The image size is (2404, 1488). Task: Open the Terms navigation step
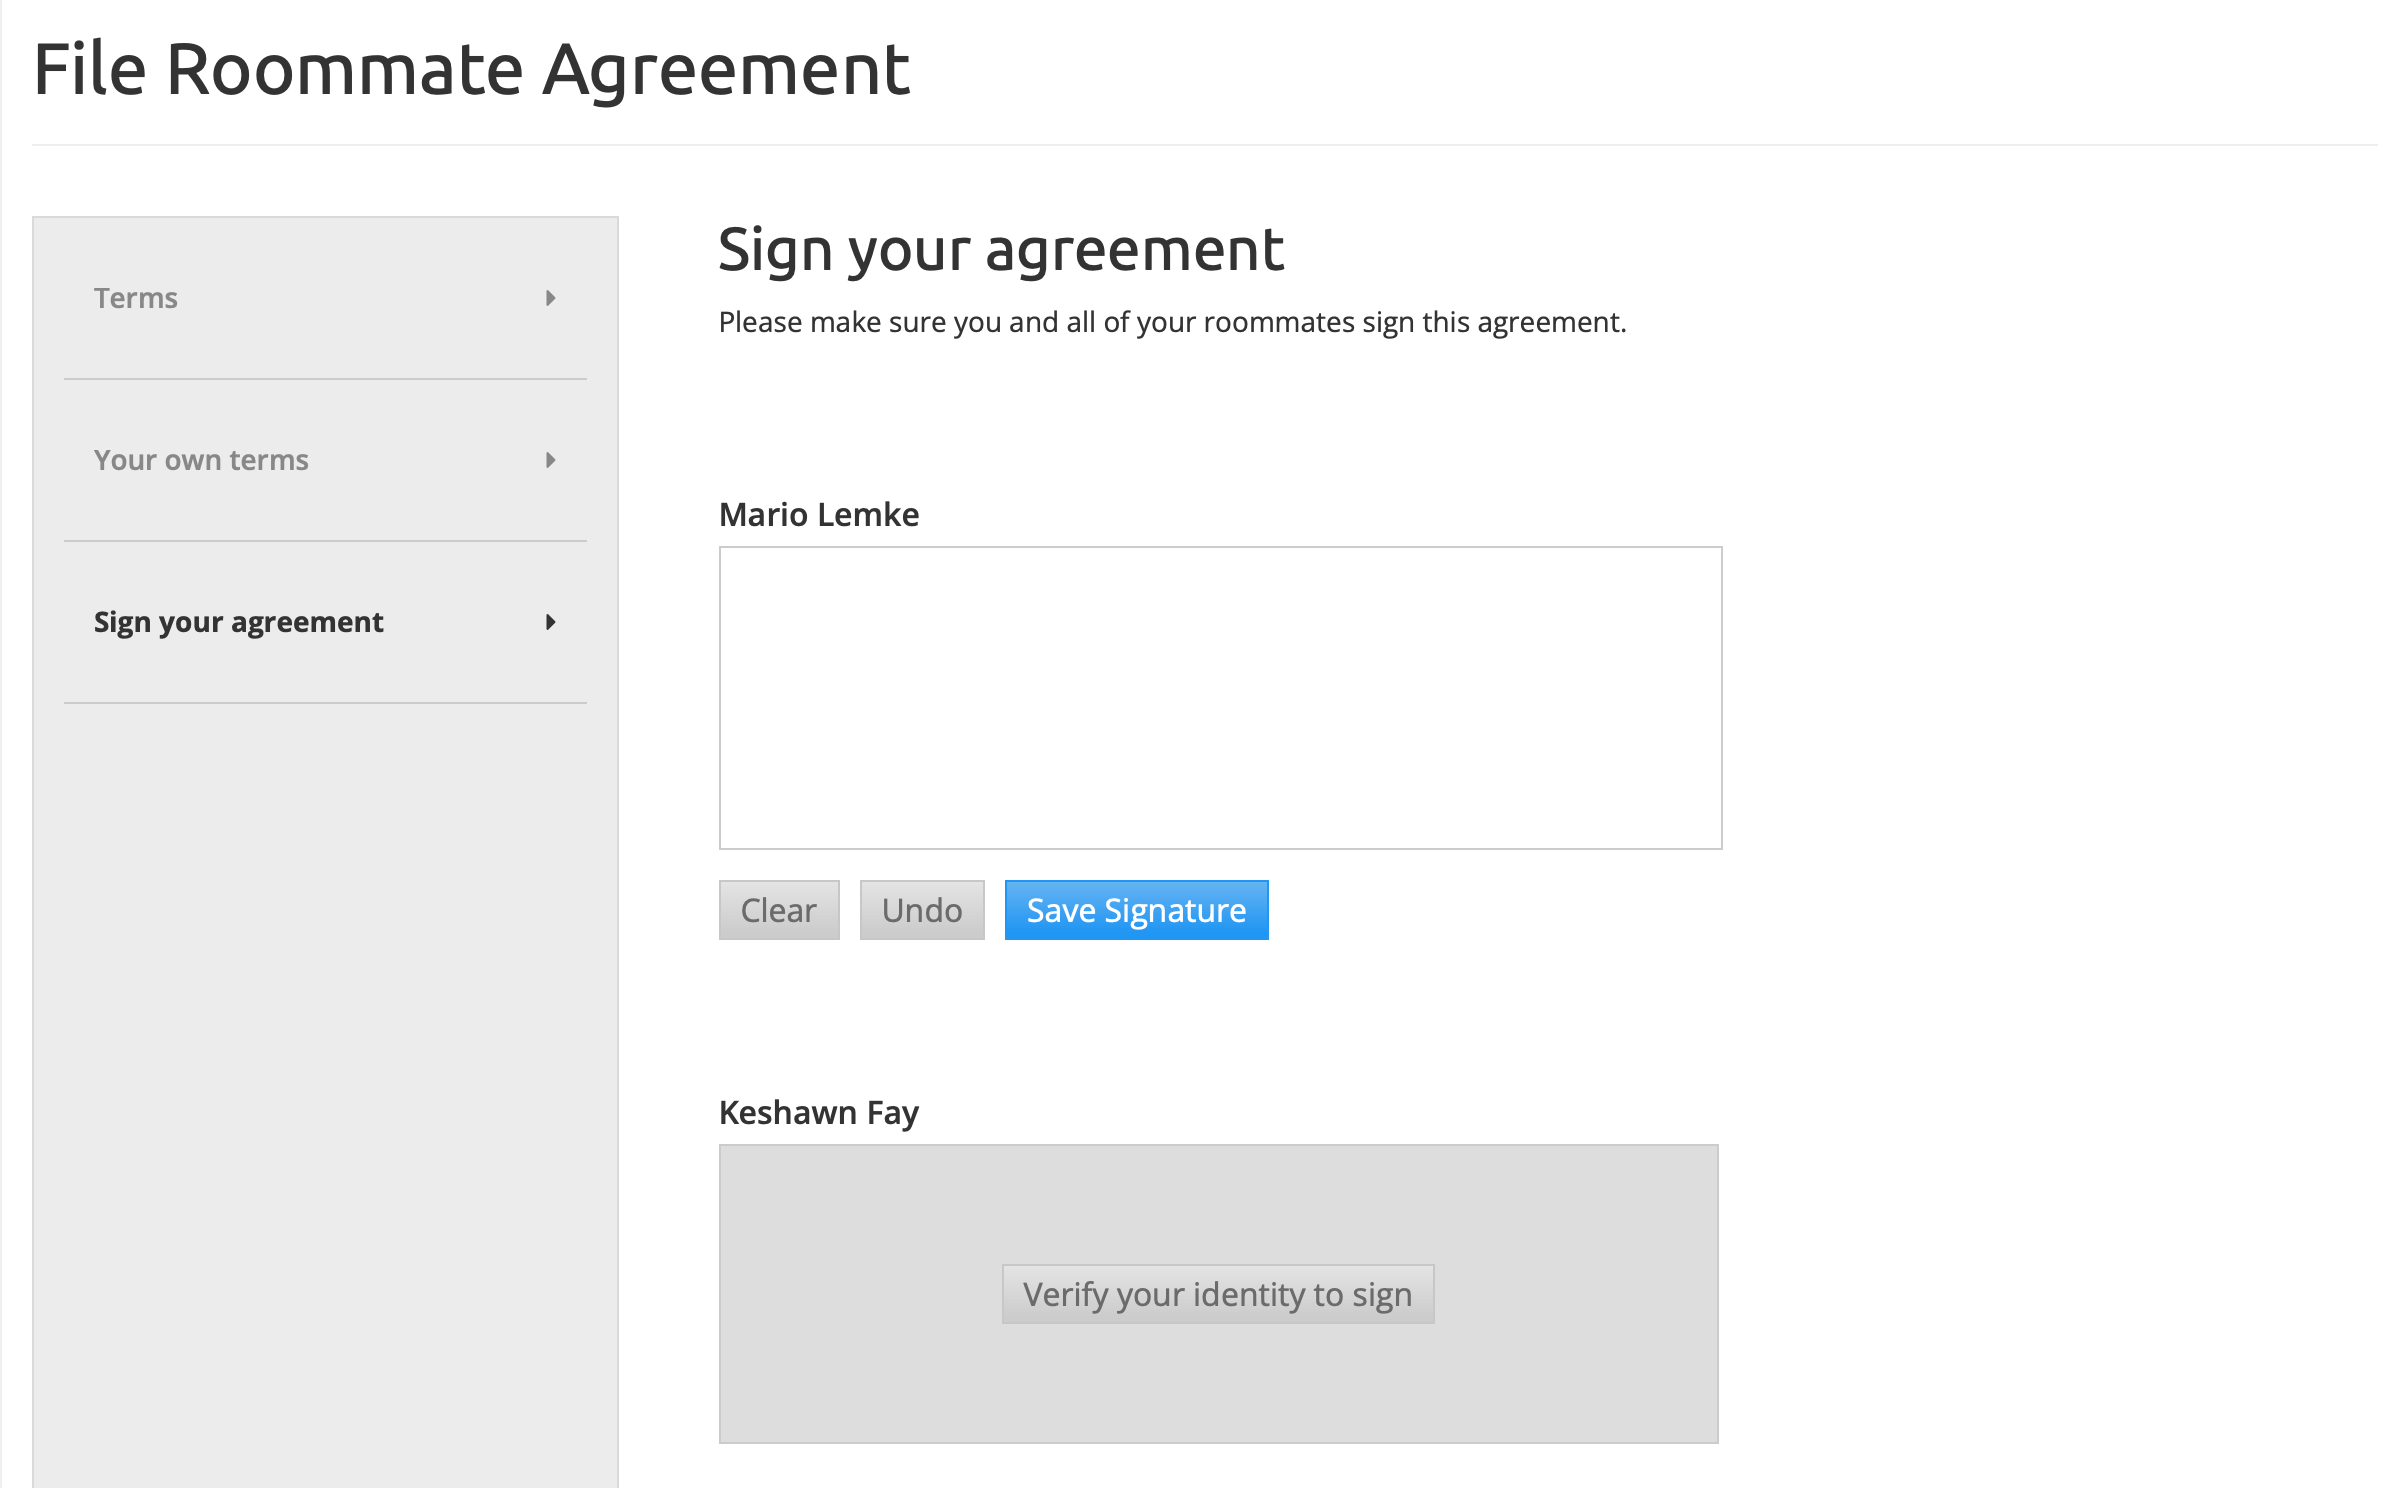[136, 298]
